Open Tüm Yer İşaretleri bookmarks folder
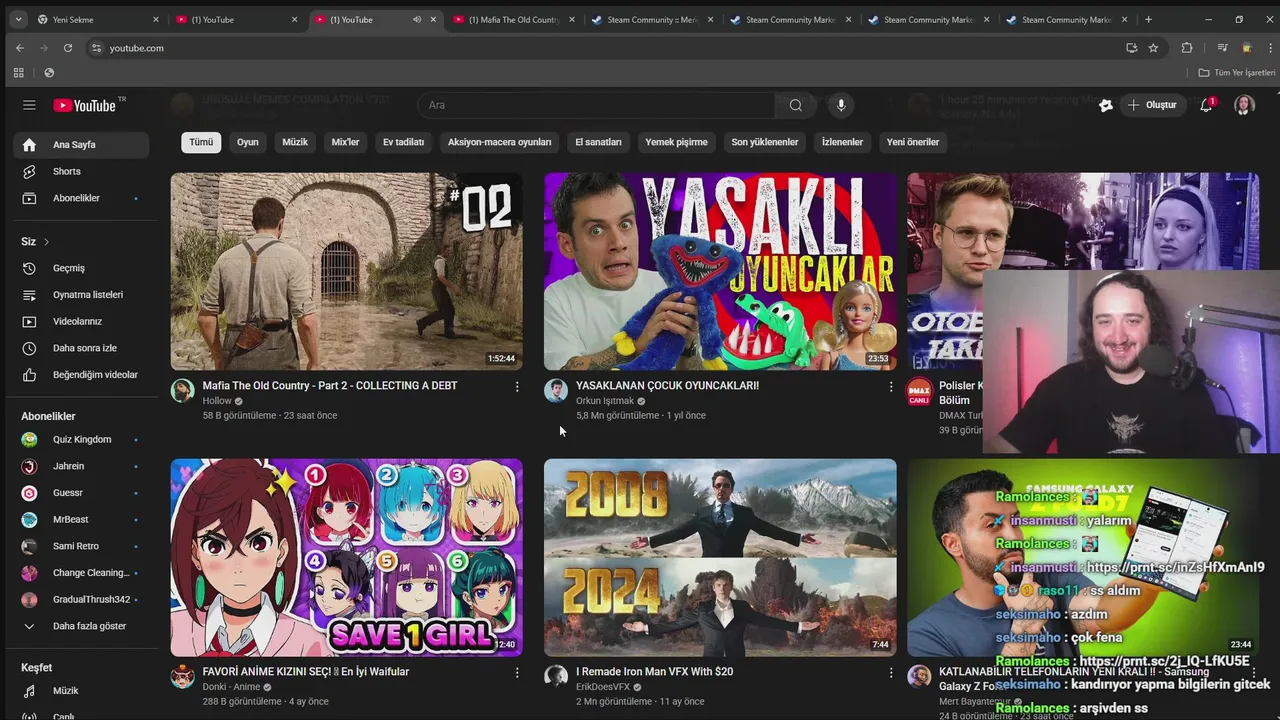Viewport: 1280px width, 720px height. pyautogui.click(x=1237, y=73)
